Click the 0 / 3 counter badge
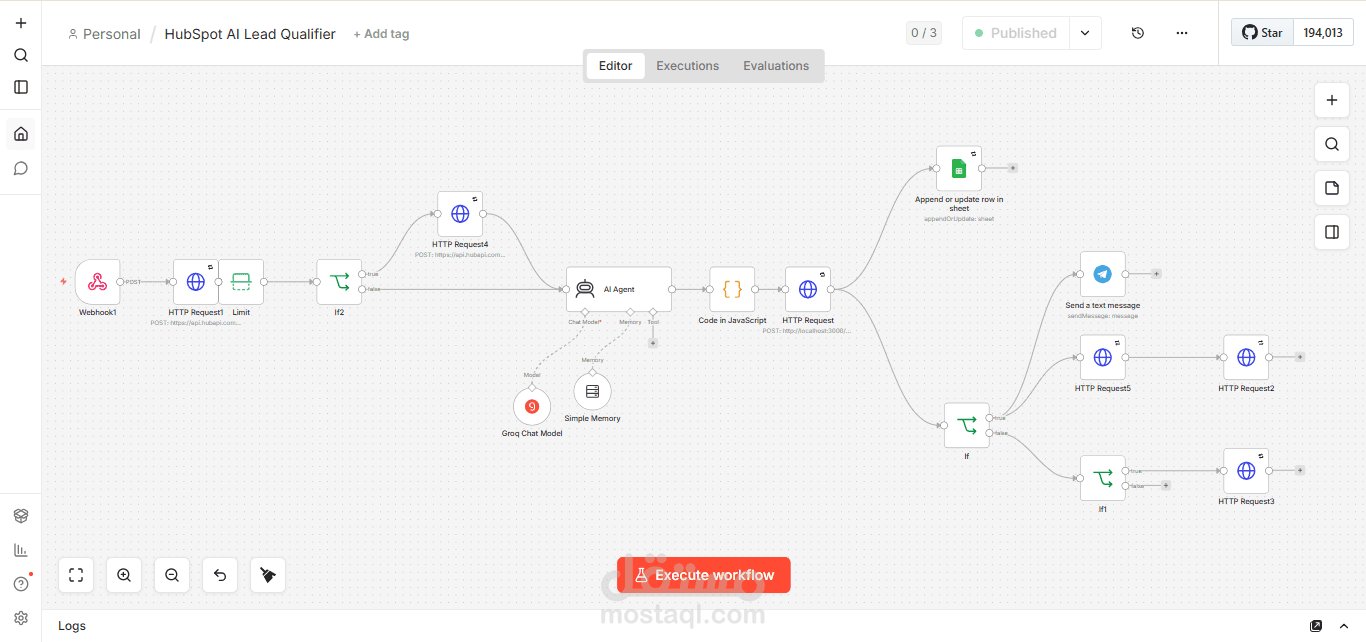Viewport: 1366px width, 642px height. [x=924, y=33]
